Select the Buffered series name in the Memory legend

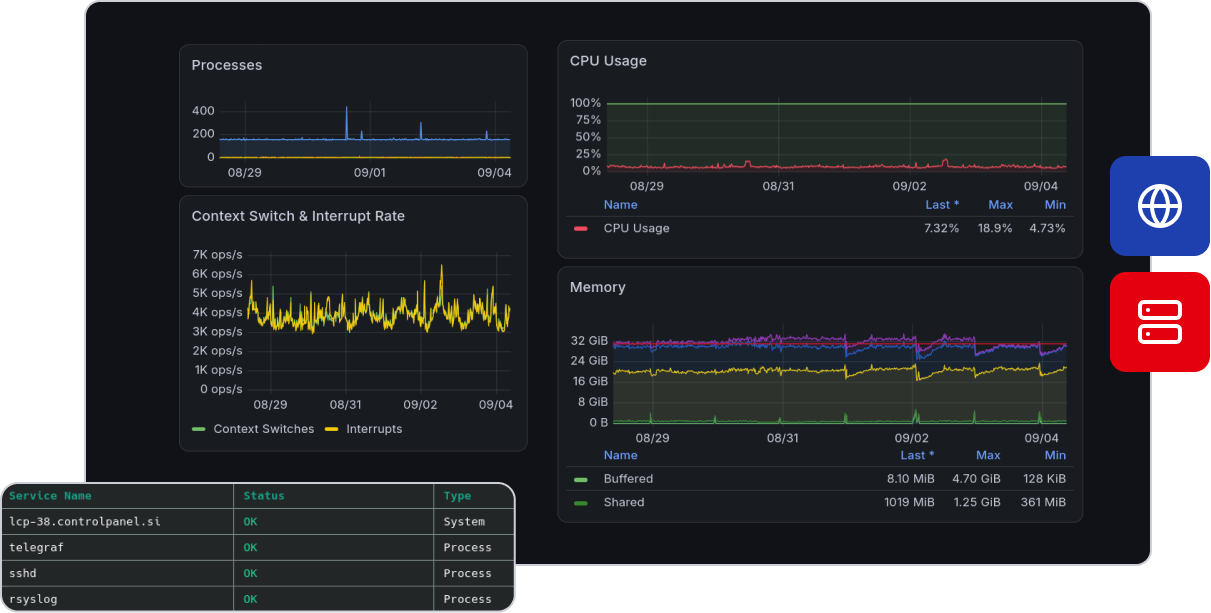click(x=628, y=479)
